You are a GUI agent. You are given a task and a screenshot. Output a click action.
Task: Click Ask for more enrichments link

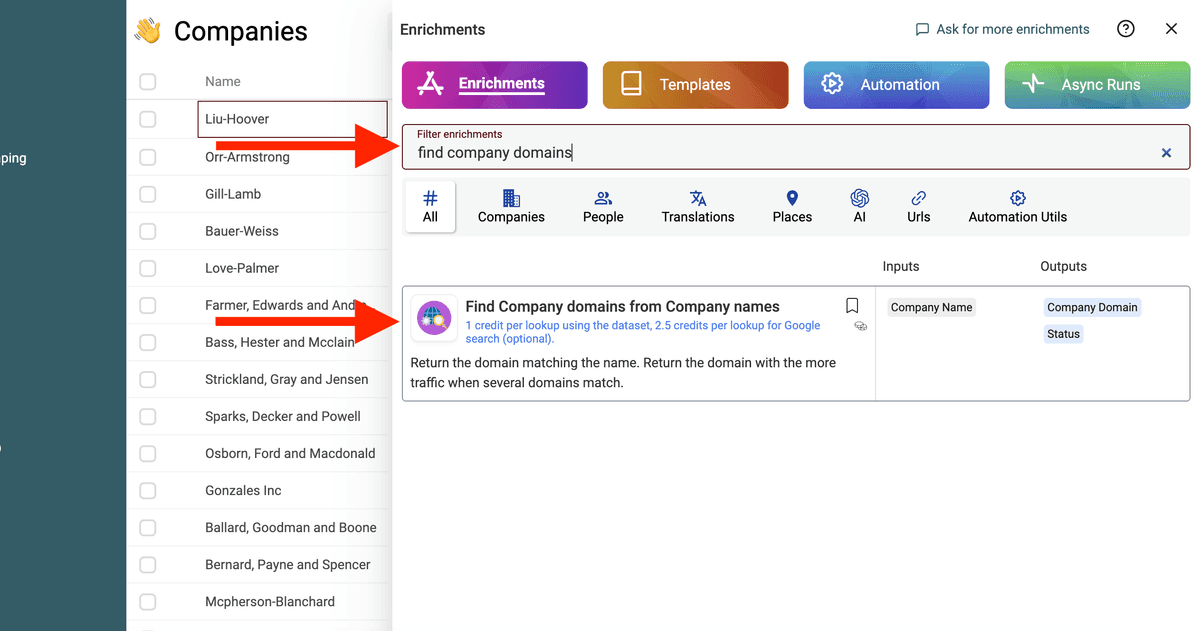pos(1002,29)
